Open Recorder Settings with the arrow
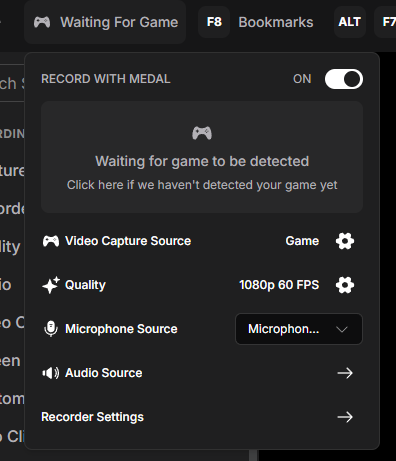396x461 pixels. 345,417
